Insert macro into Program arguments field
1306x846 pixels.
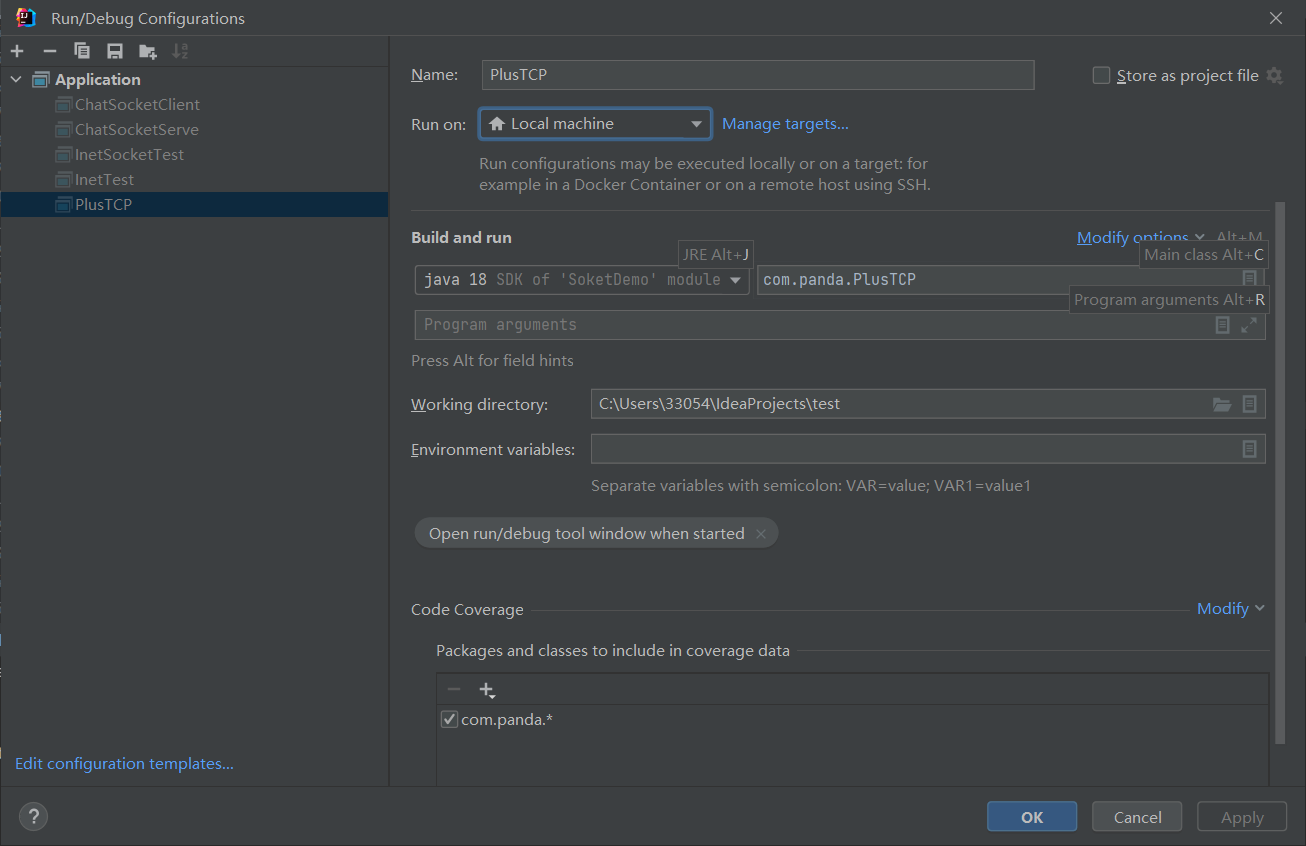[1222, 325]
